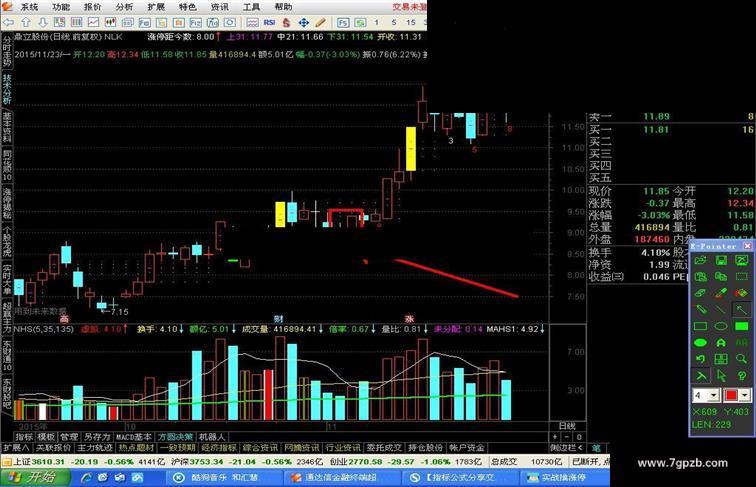Viewport: 756px width, 487px height.
Task: Click E-Pointer save disk icon
Action: tap(721, 260)
